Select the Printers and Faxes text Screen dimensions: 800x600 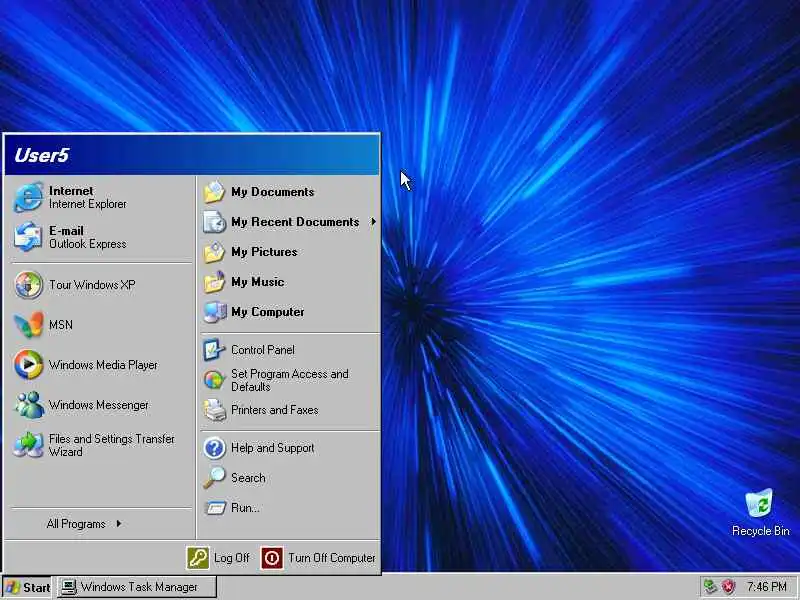coord(274,410)
